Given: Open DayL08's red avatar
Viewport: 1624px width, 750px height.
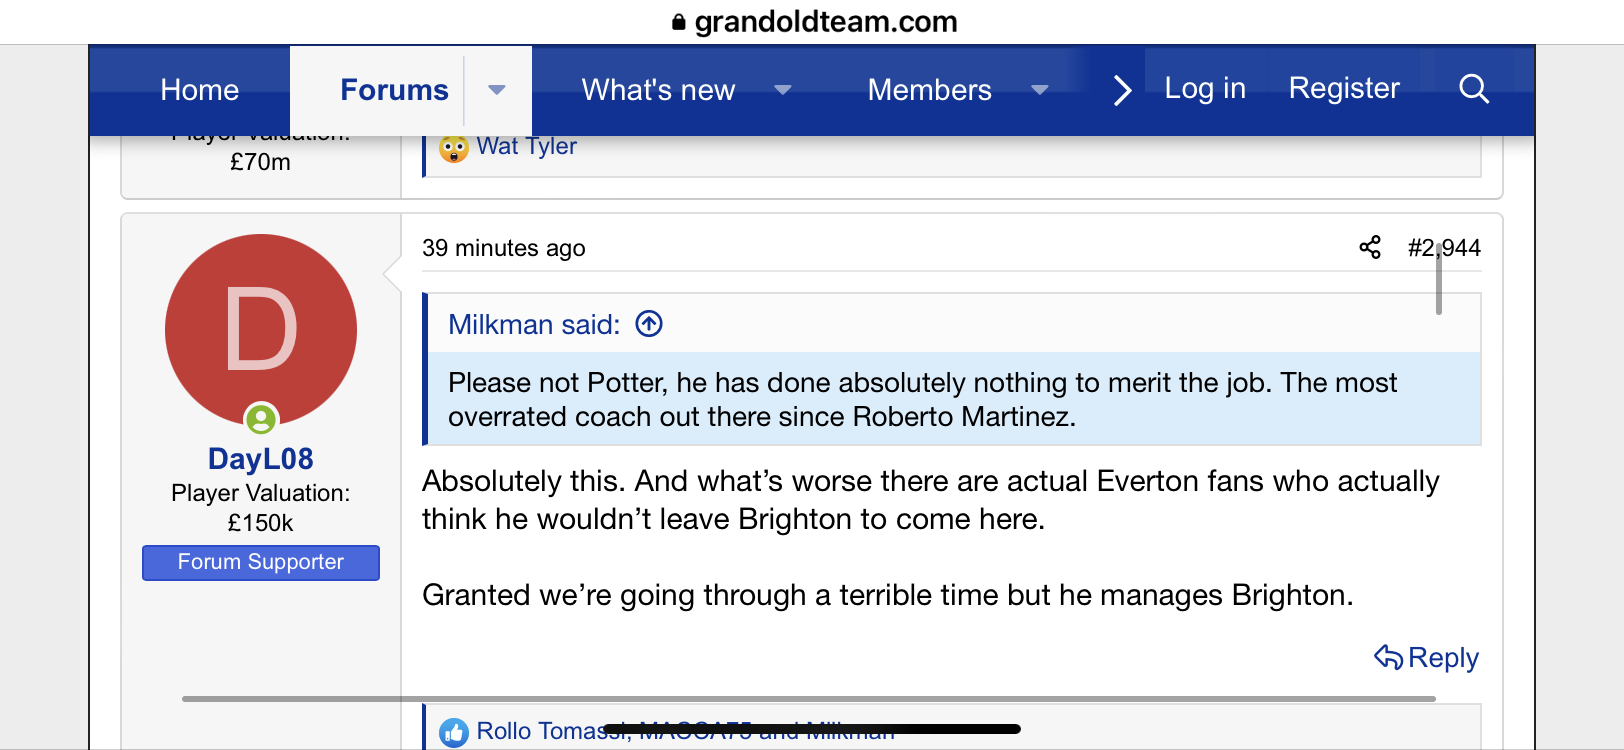Looking at the screenshot, I should pyautogui.click(x=261, y=330).
